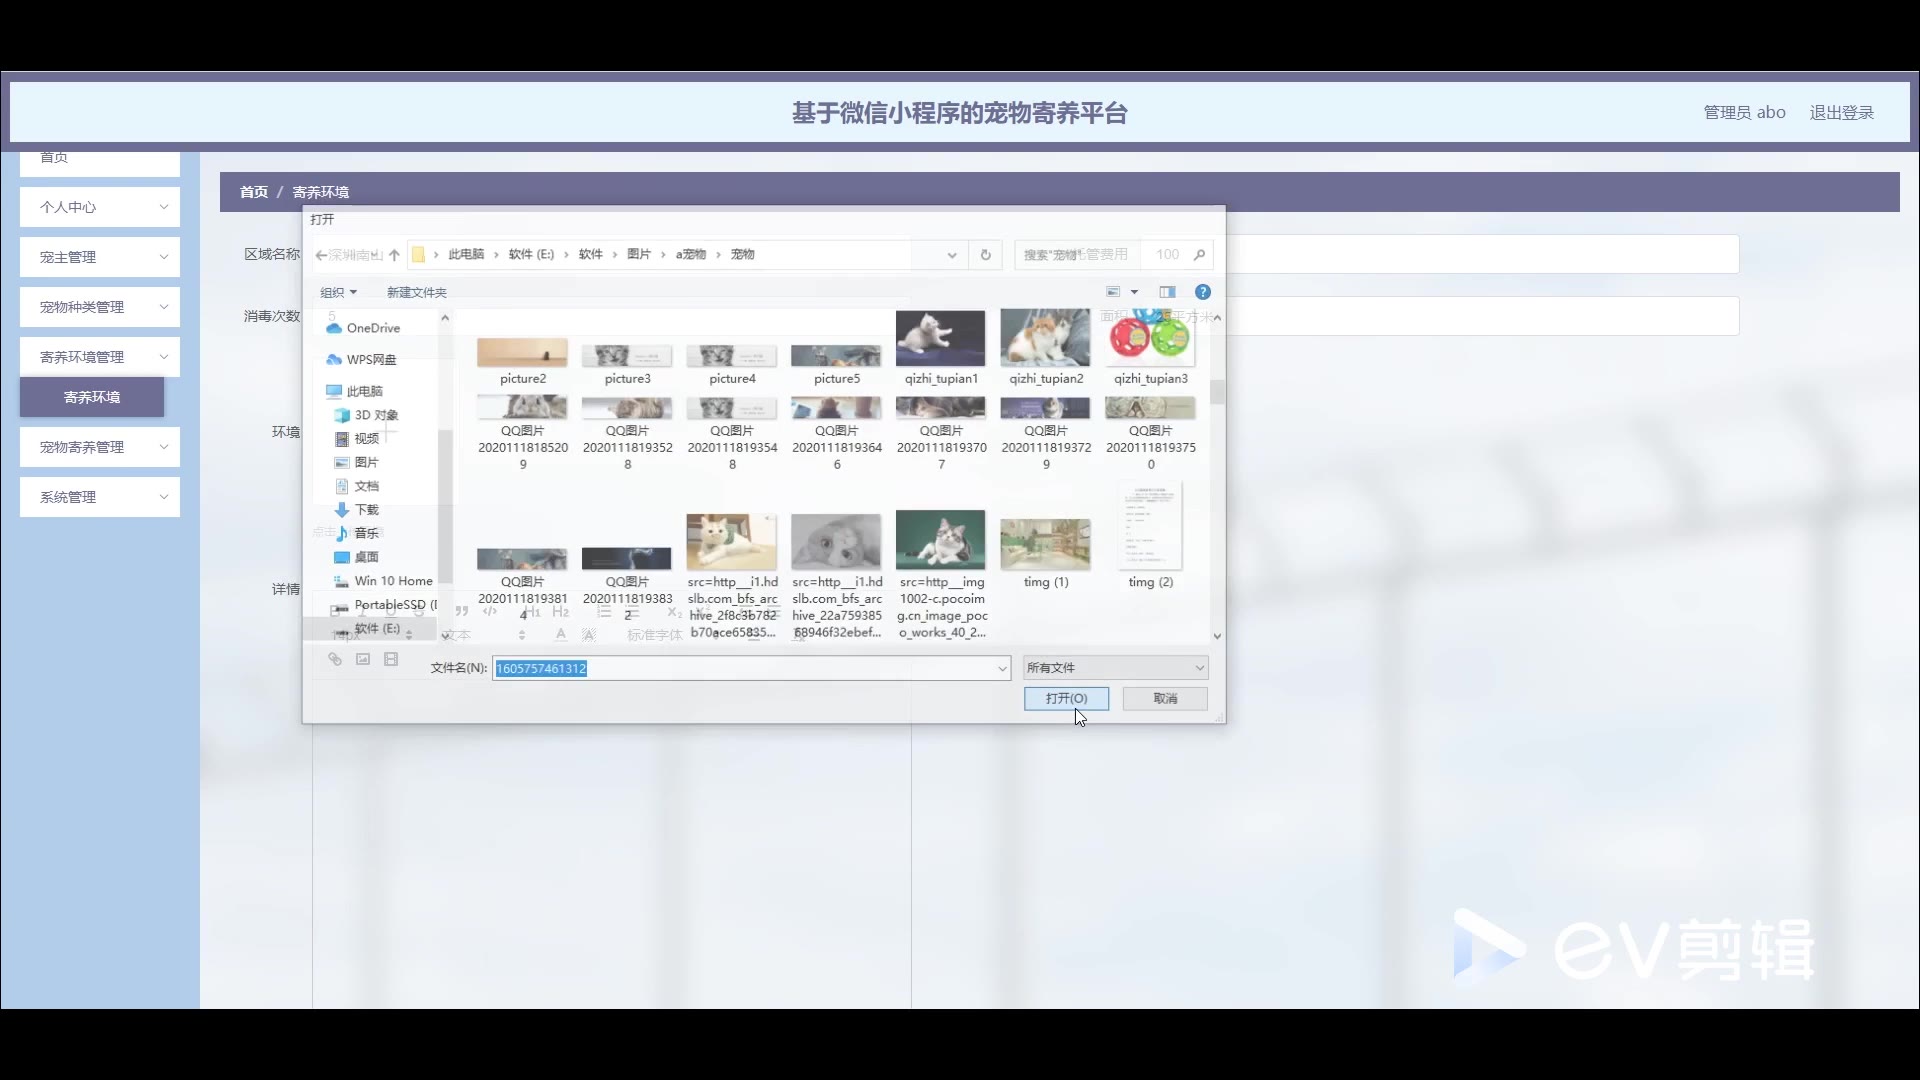Expand the 宠主管理 sidebar menu
This screenshot has height=1080, width=1920.
[x=100, y=257]
